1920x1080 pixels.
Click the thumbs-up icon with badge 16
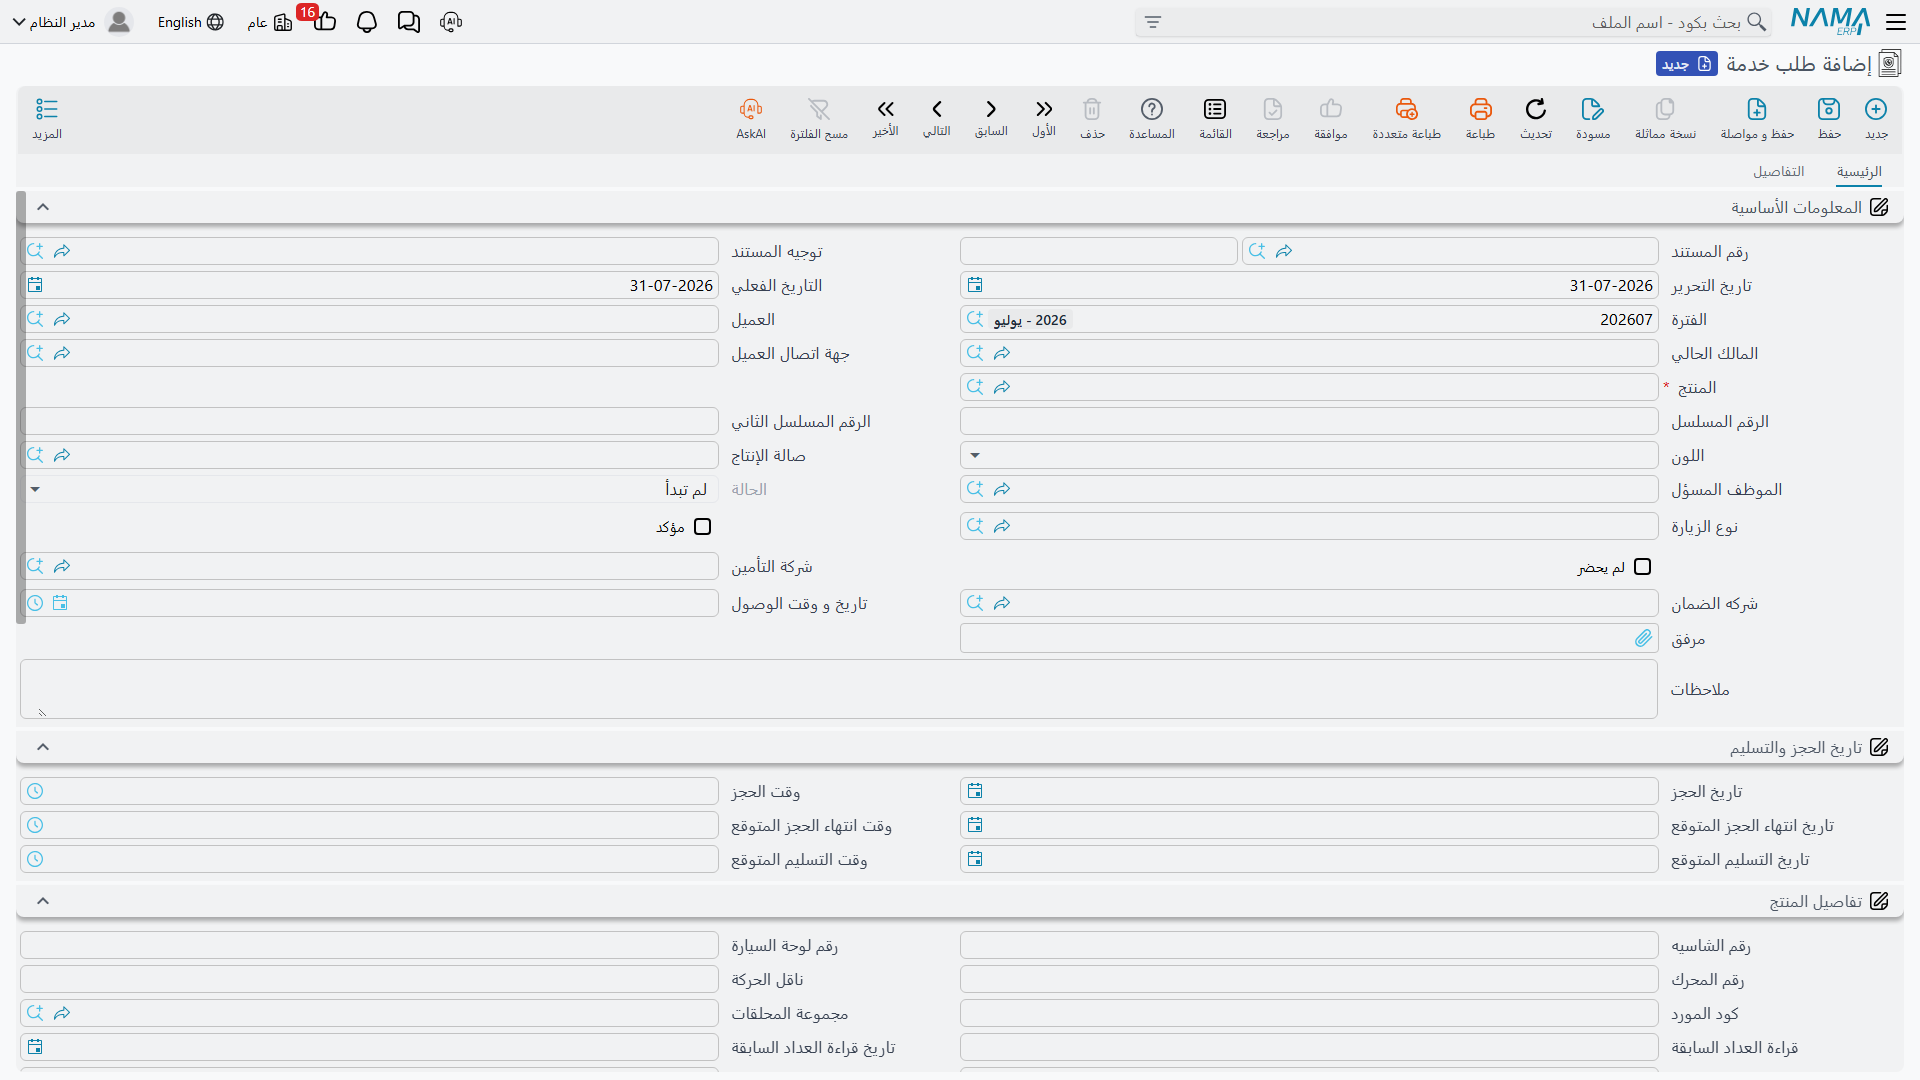coord(323,20)
